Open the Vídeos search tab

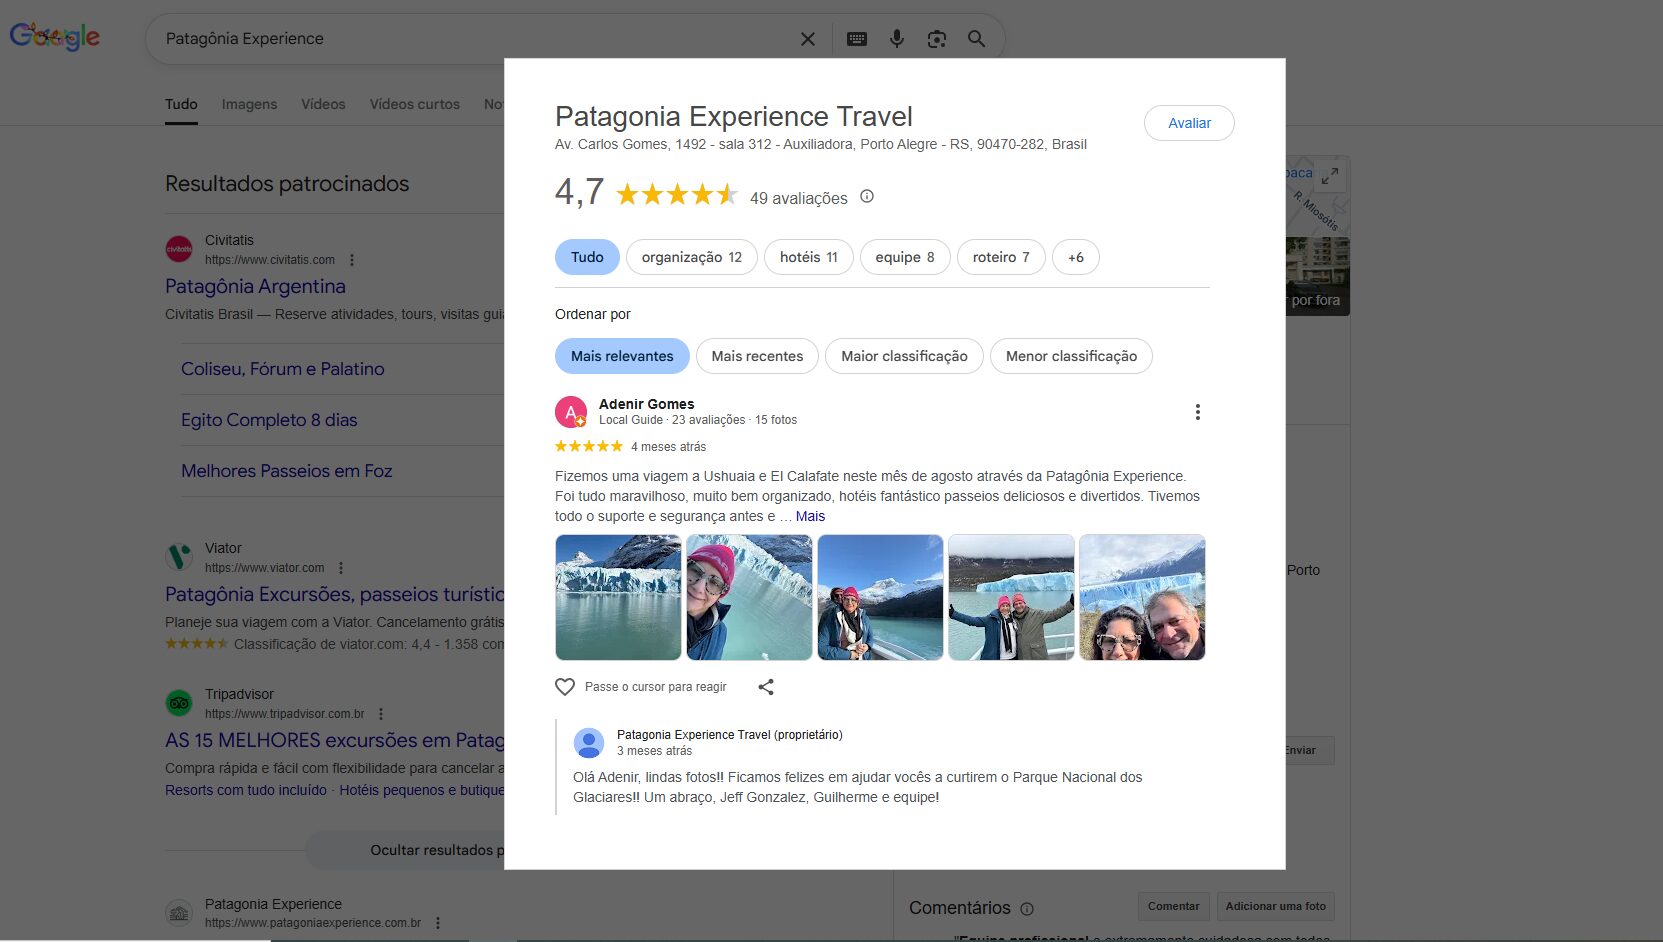click(322, 104)
